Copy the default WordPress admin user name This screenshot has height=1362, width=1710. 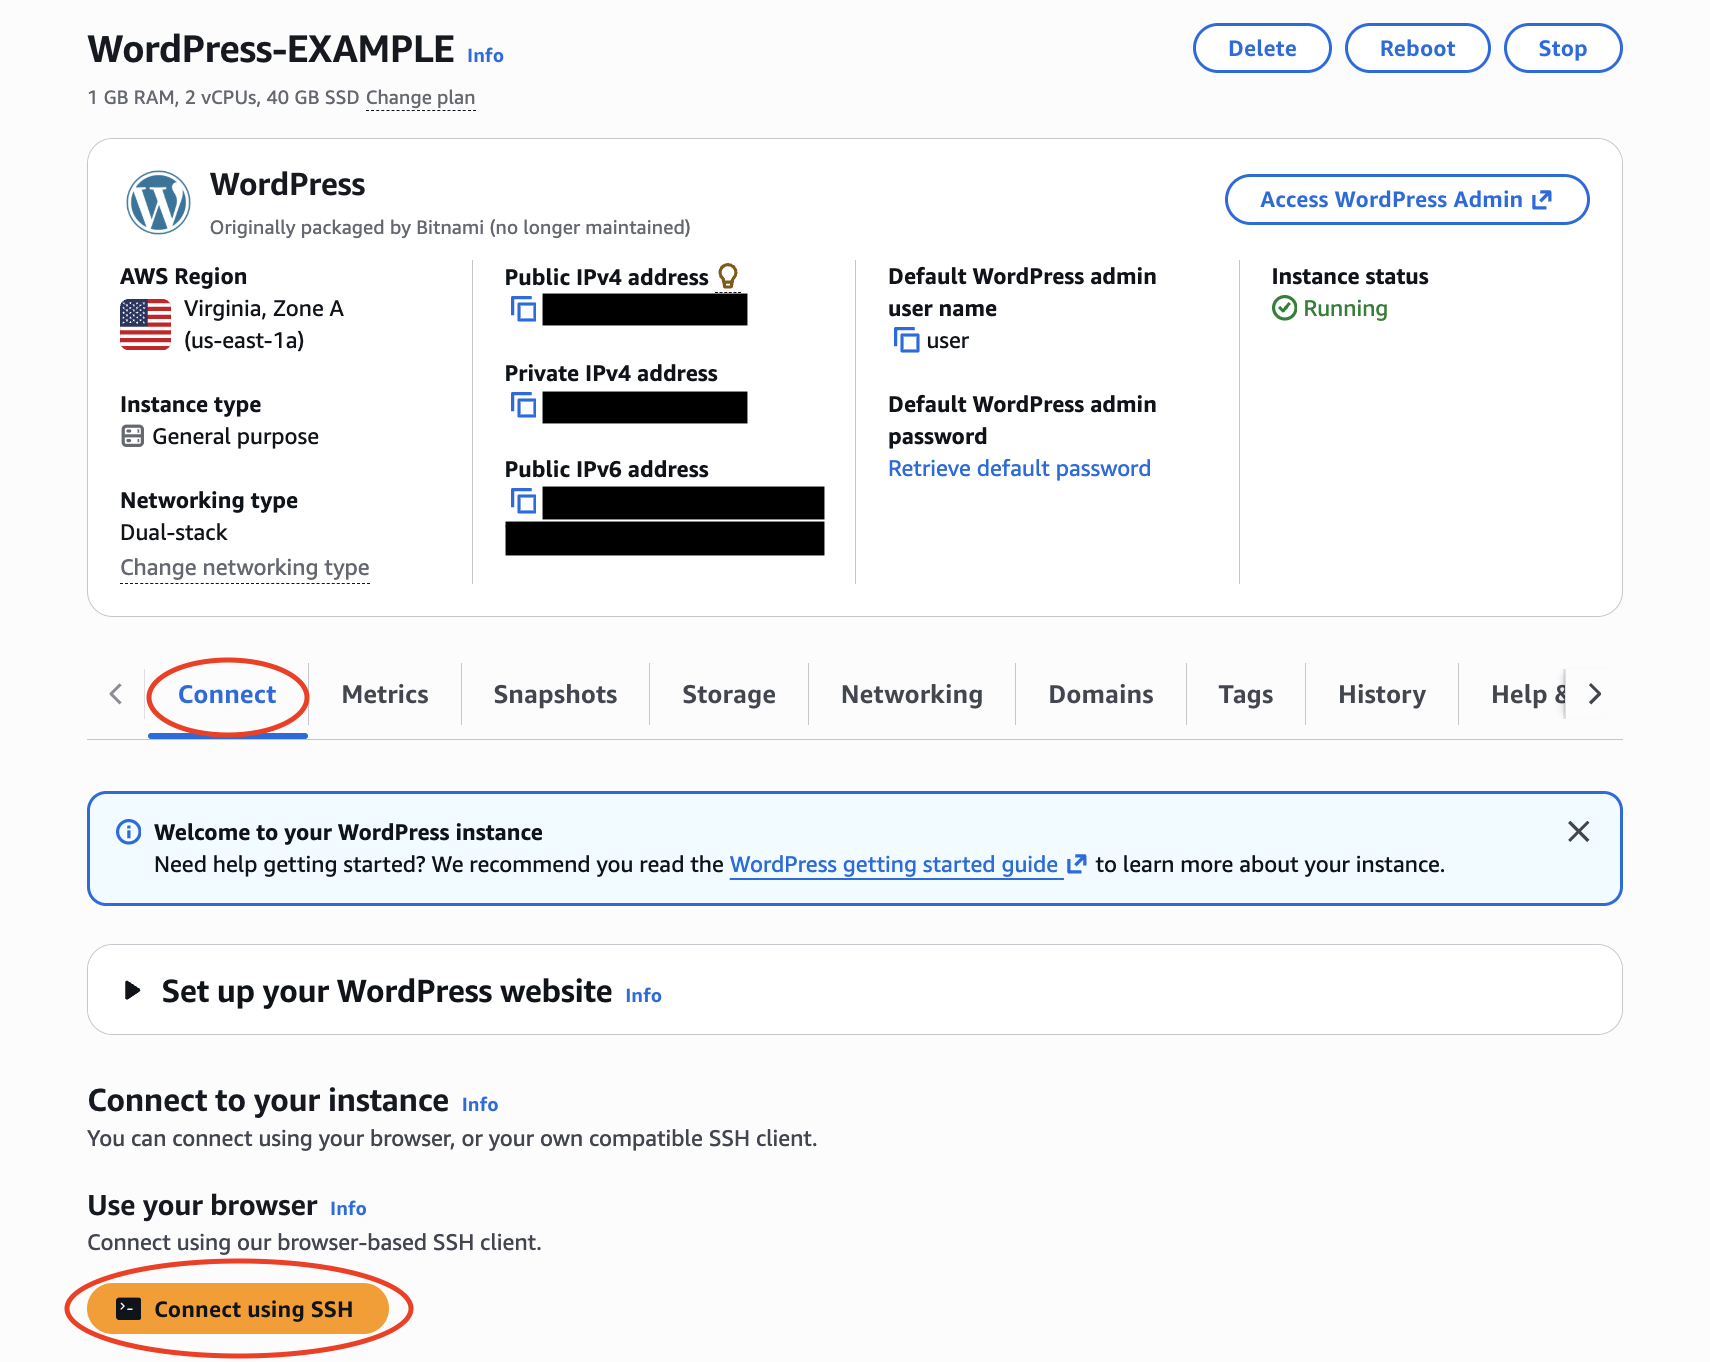click(906, 340)
